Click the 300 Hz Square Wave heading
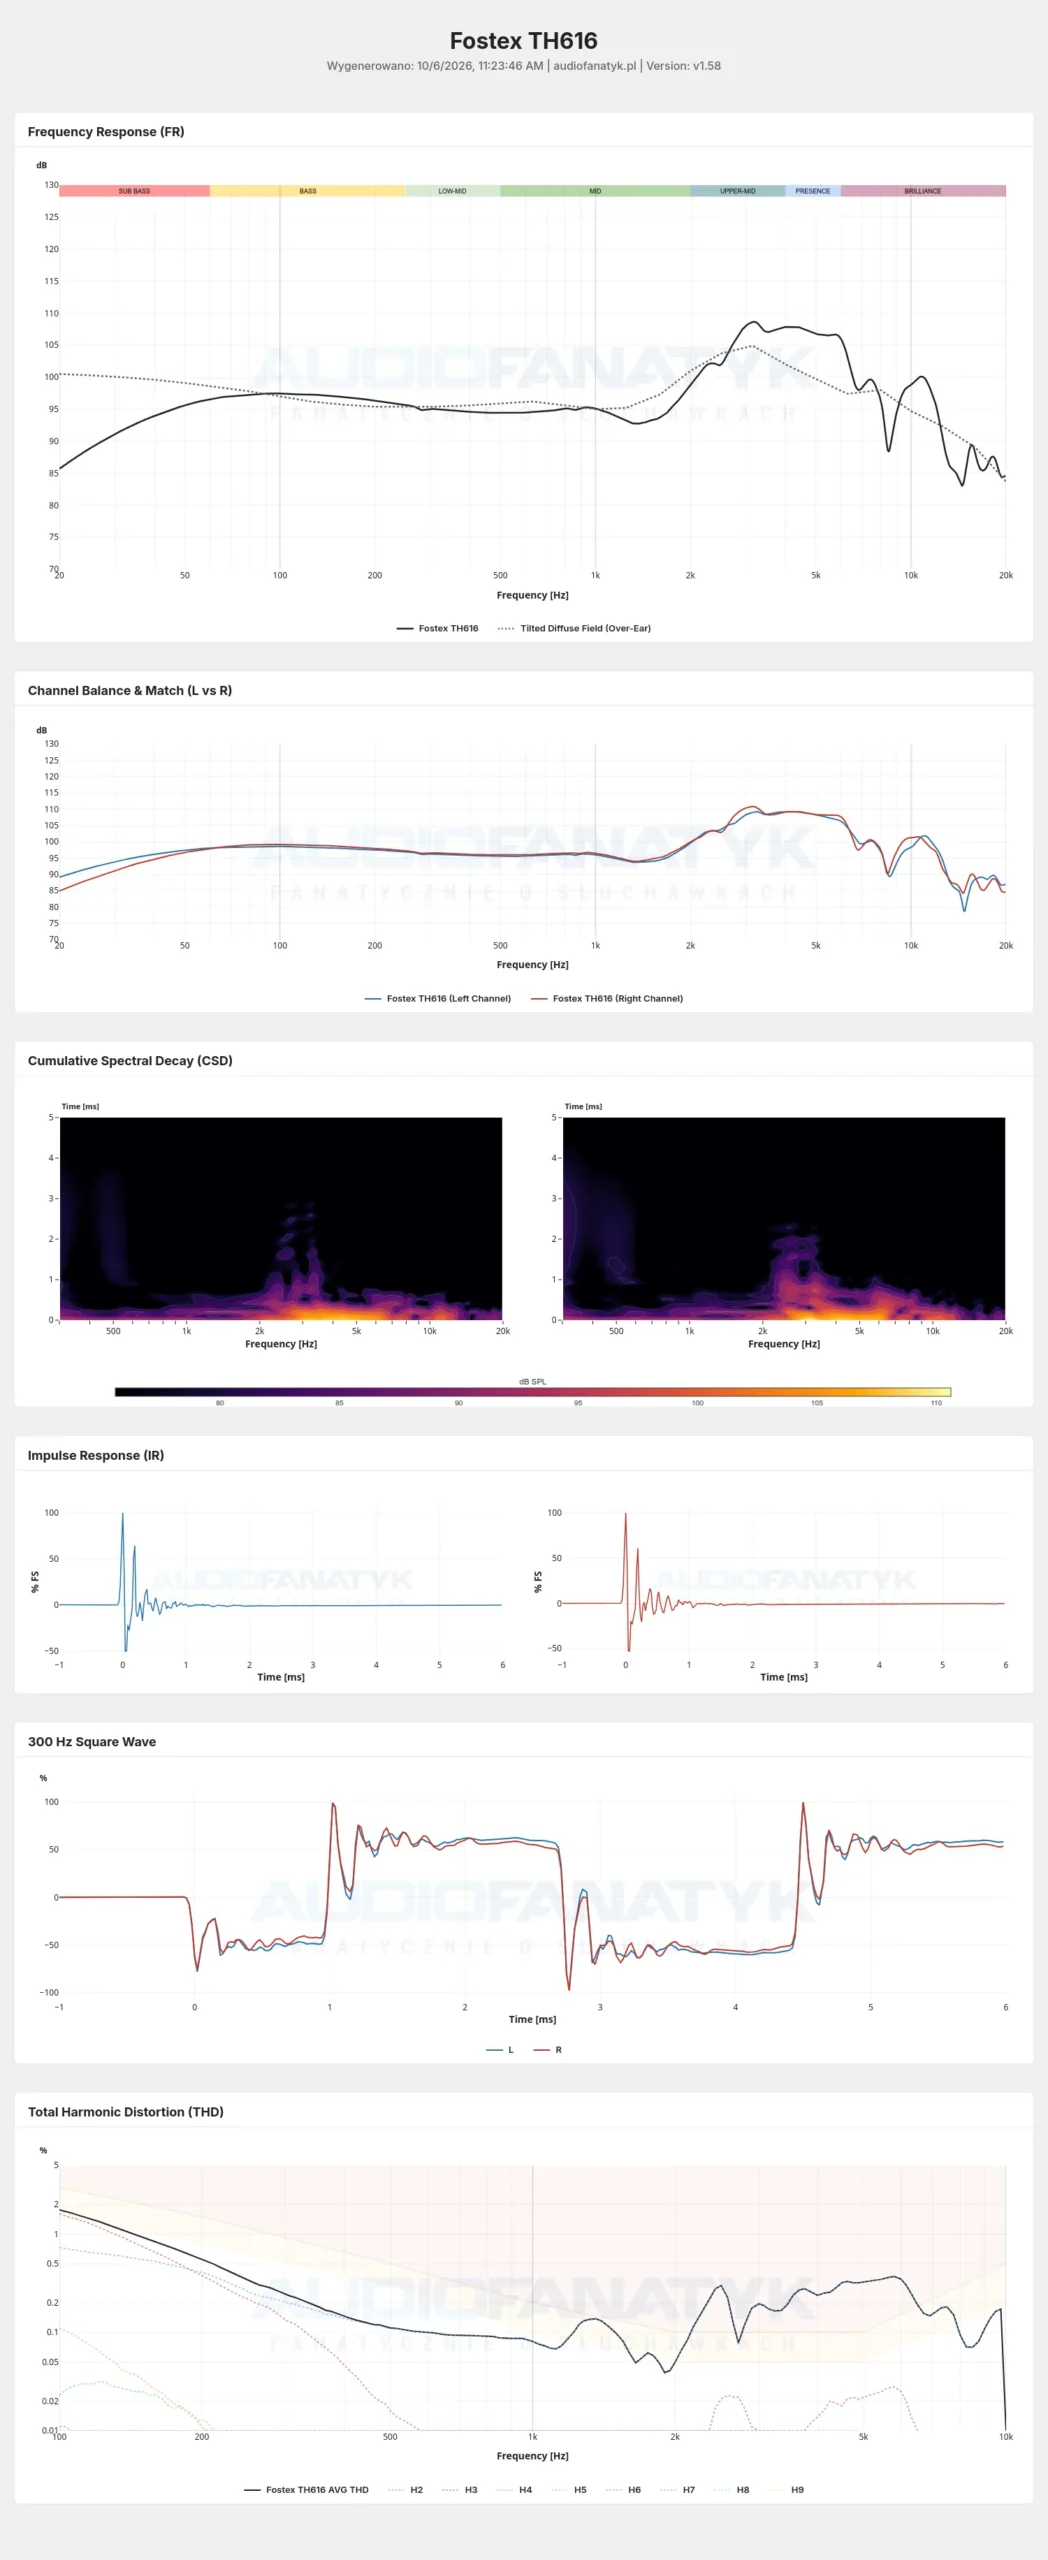 tap(92, 1741)
